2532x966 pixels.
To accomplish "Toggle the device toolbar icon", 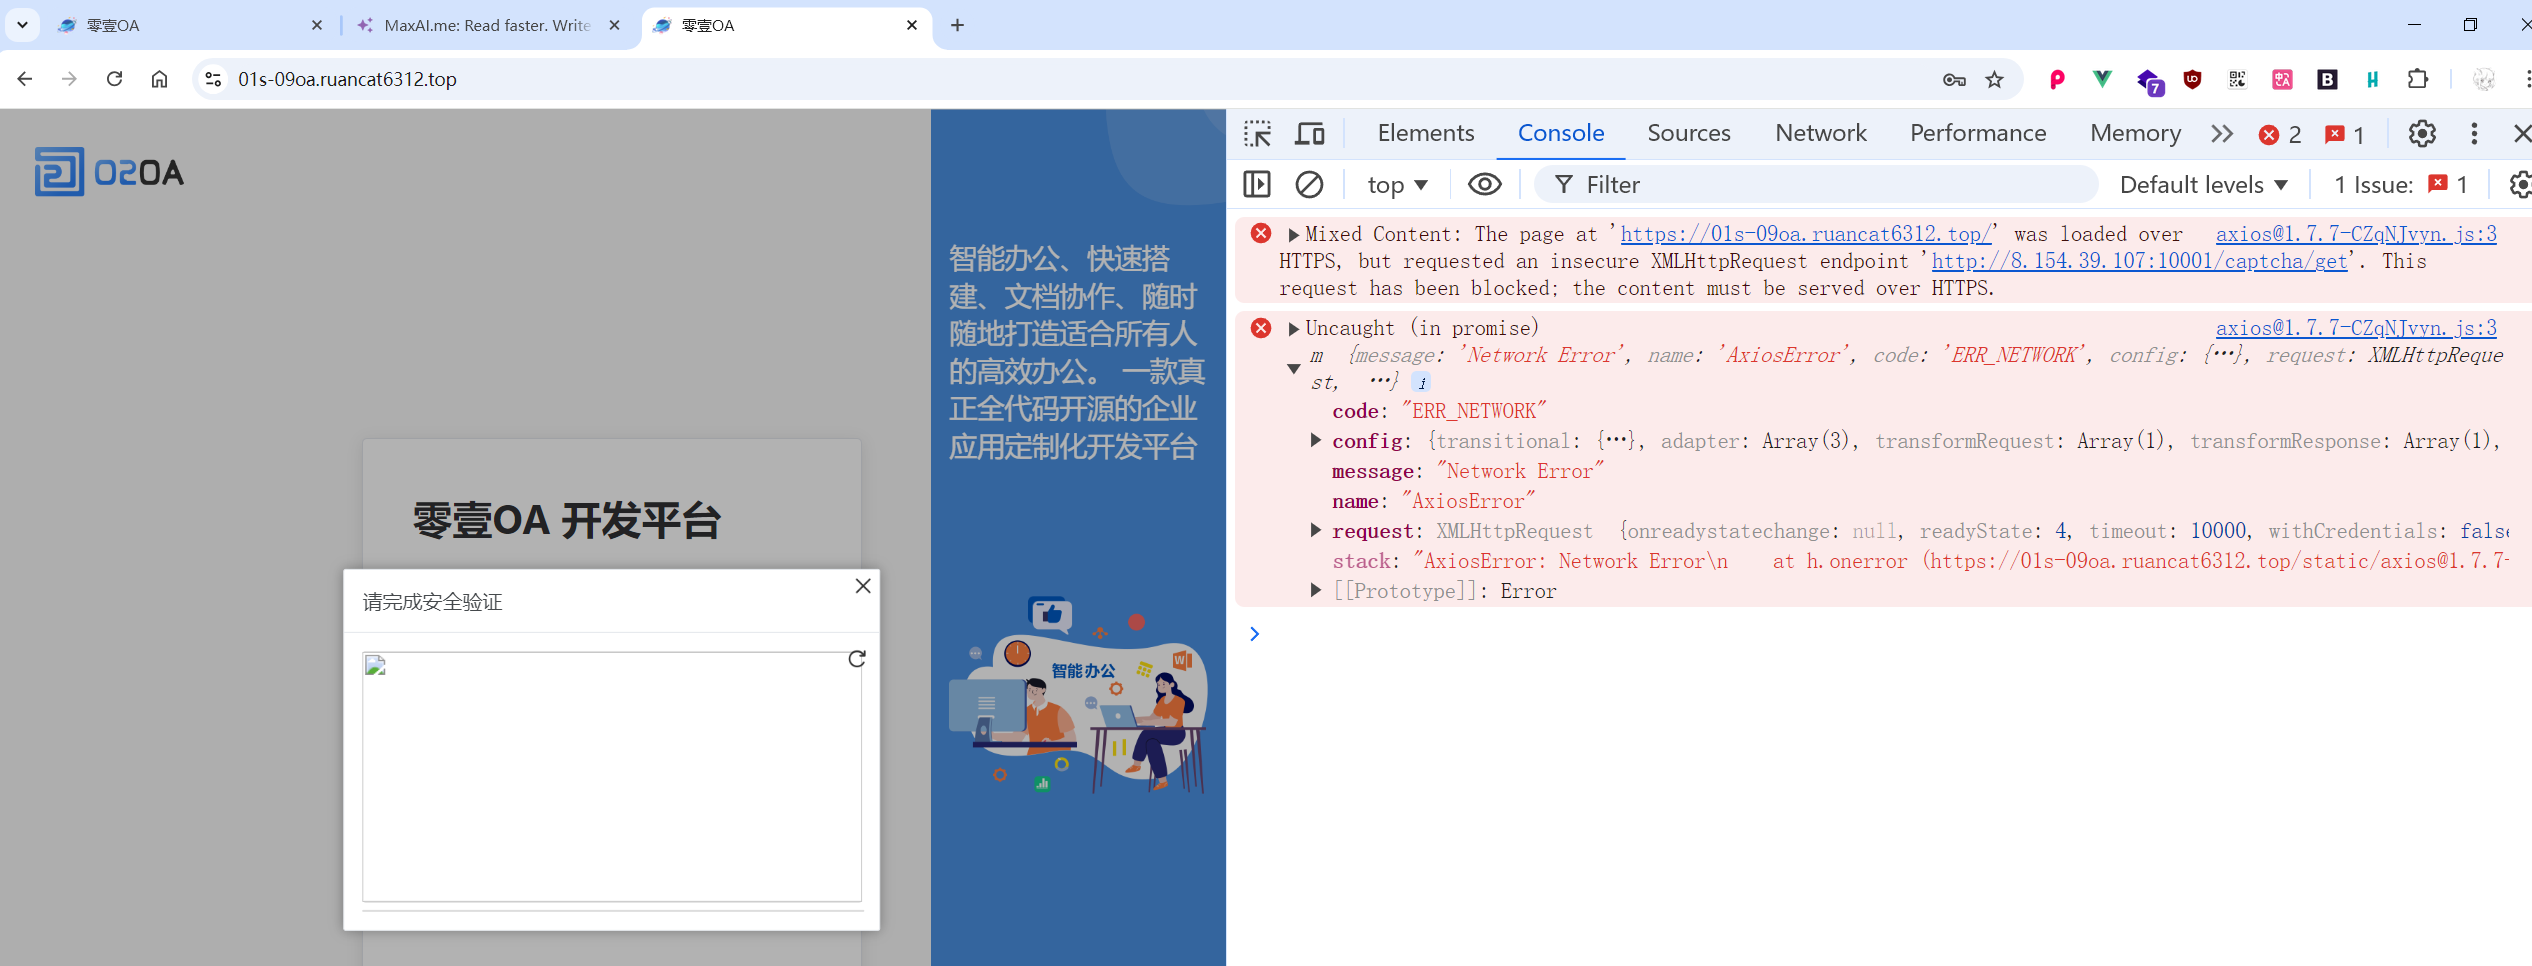I will coord(1309,133).
